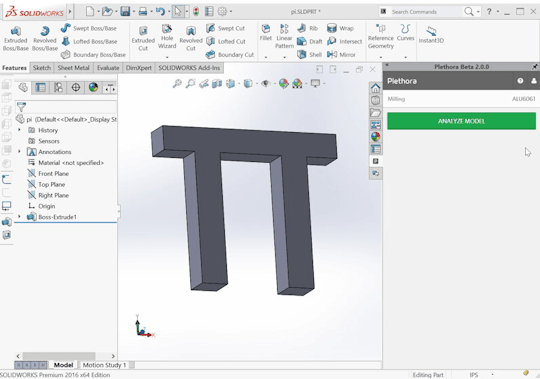The image size is (540, 379).
Task: Open the FeatureManager design tree tab
Action: tap(23, 87)
